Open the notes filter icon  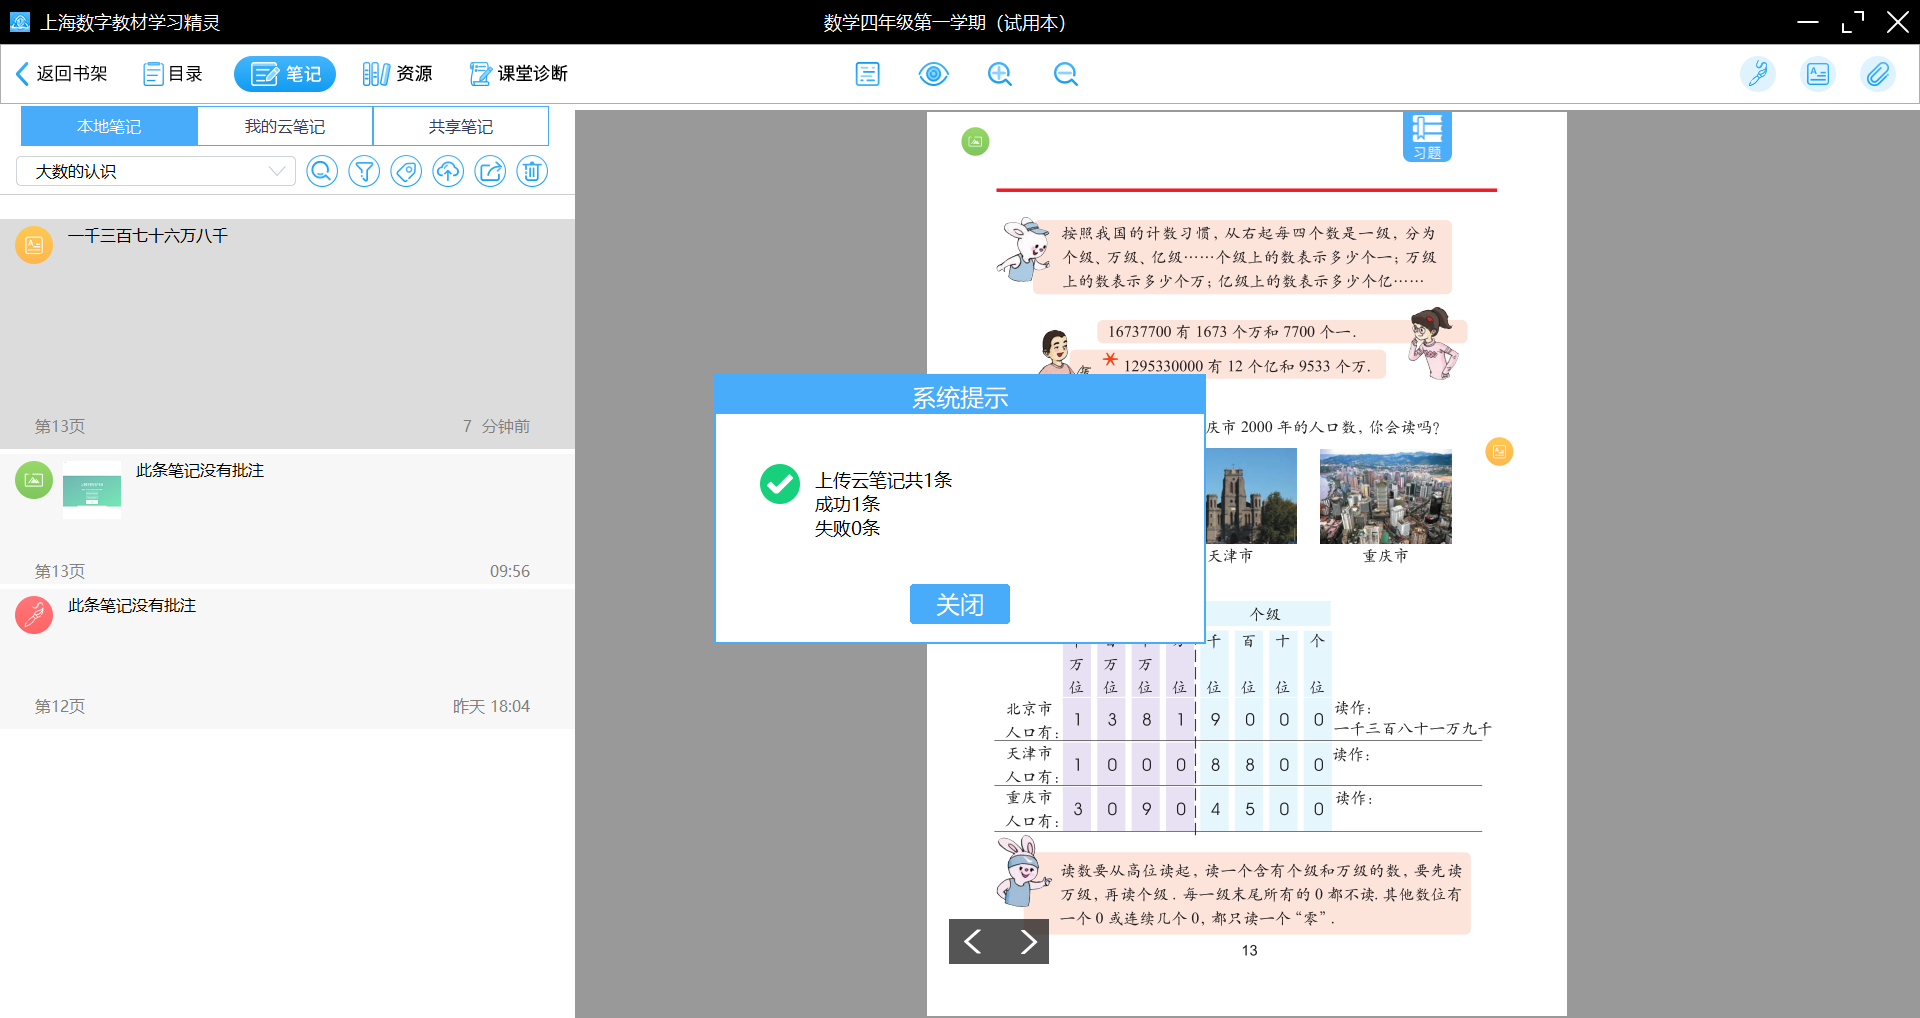(x=364, y=172)
